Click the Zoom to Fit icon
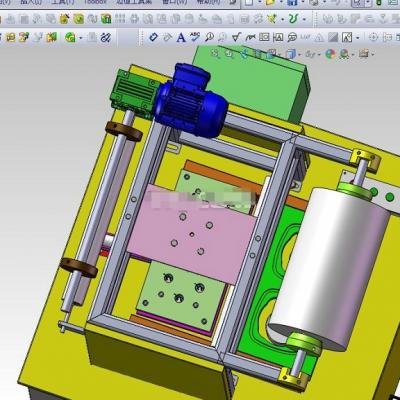The width and height of the screenshot is (400, 400). (x=216, y=53)
